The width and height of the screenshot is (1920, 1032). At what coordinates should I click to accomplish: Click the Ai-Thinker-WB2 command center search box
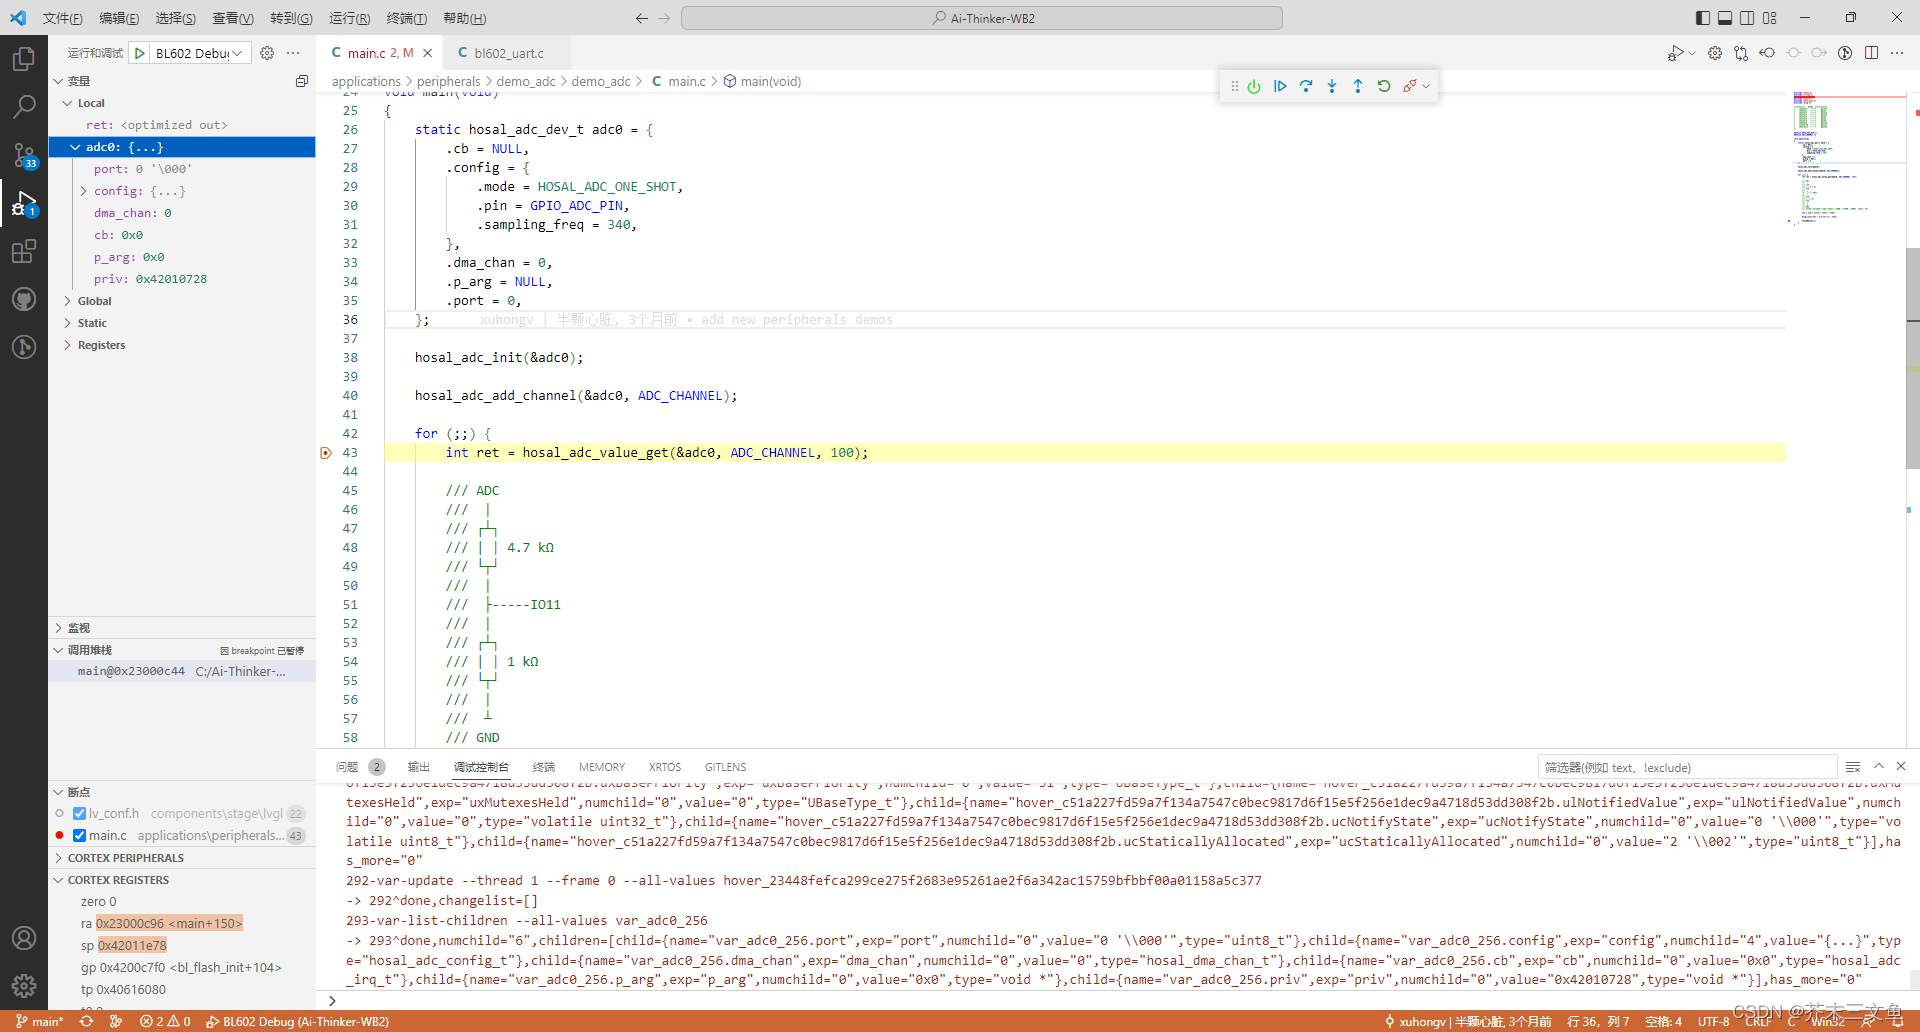point(982,18)
